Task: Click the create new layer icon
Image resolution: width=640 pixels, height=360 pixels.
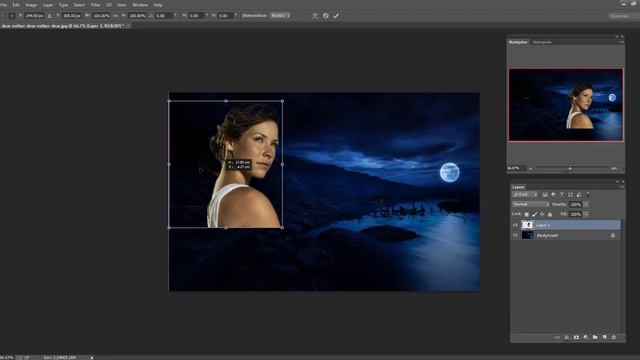Action: pos(604,337)
